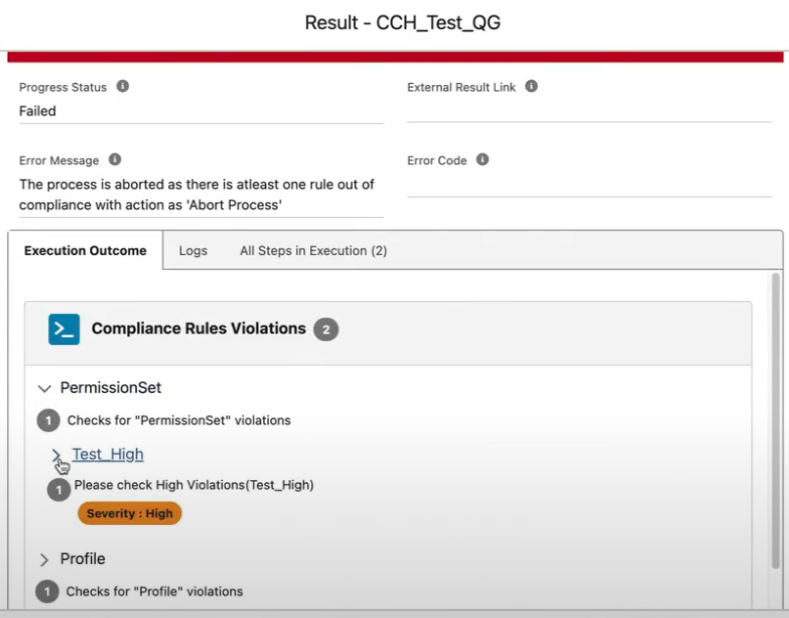Click the PermissionSet section title
Image resolution: width=789 pixels, height=618 pixels.
tap(111, 388)
